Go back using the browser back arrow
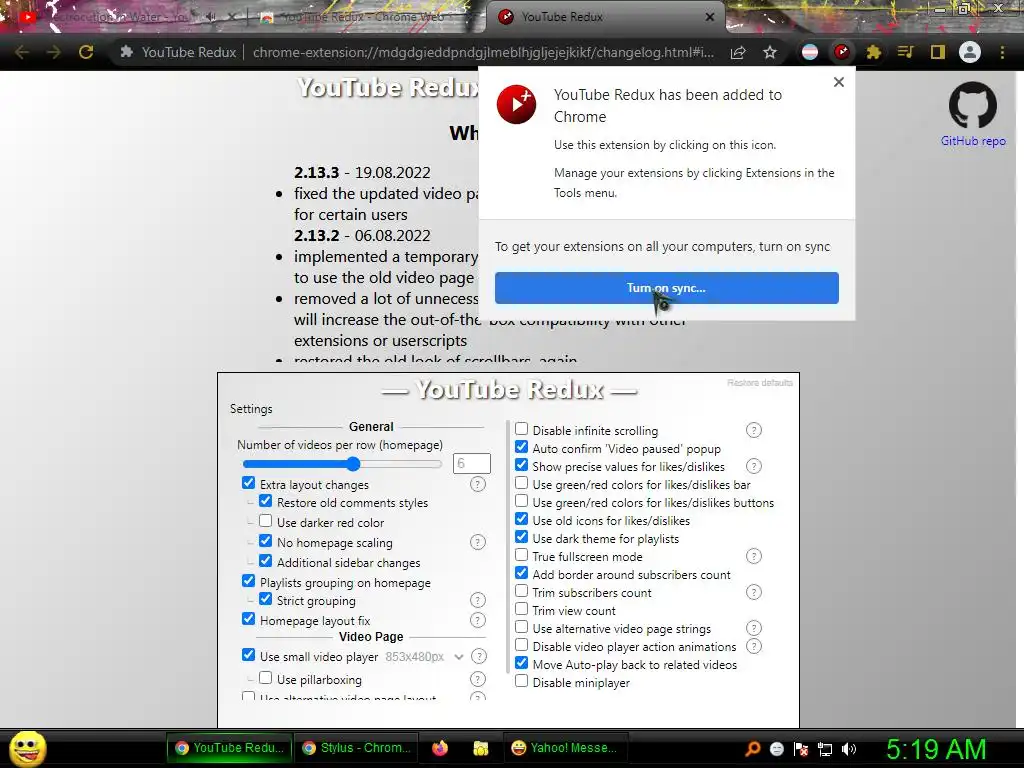 coord(22,52)
